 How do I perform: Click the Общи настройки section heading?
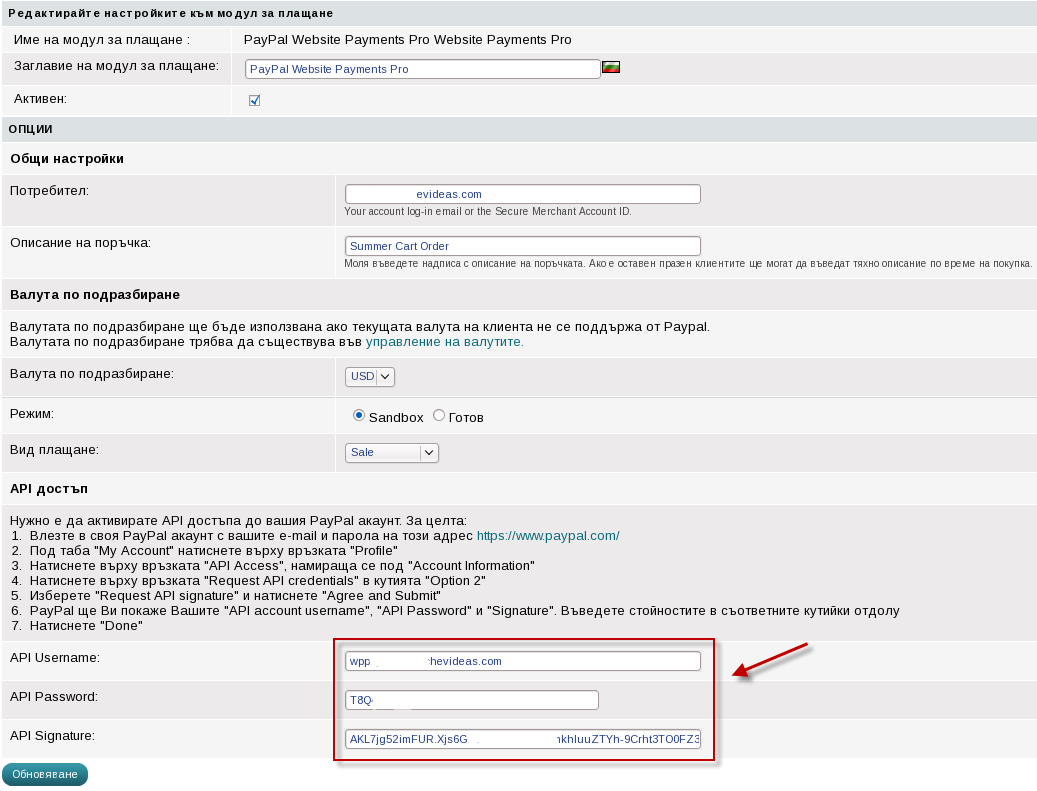pyautogui.click(x=67, y=159)
